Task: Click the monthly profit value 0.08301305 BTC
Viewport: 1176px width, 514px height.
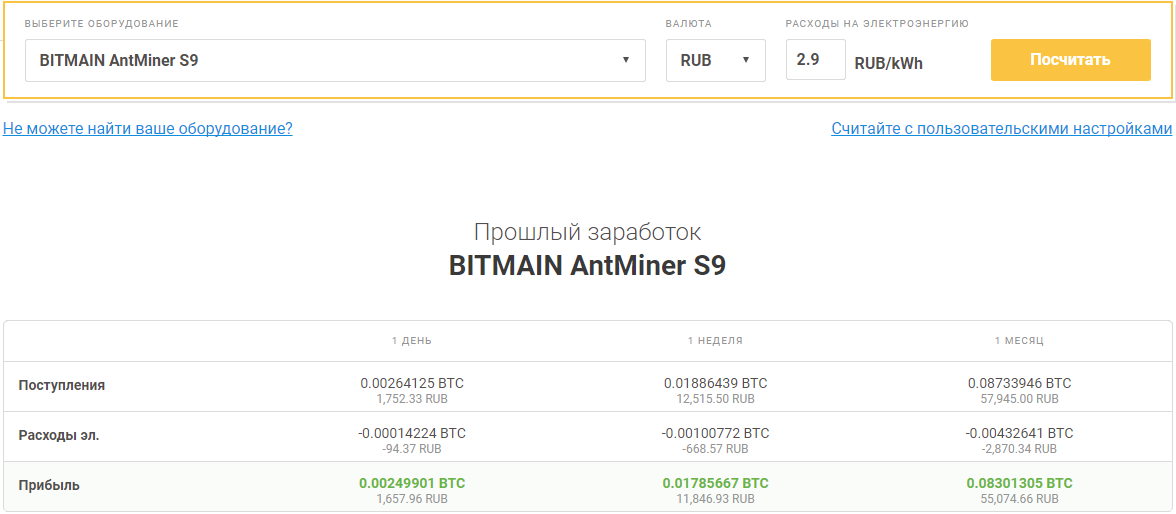Action: 1019,483
